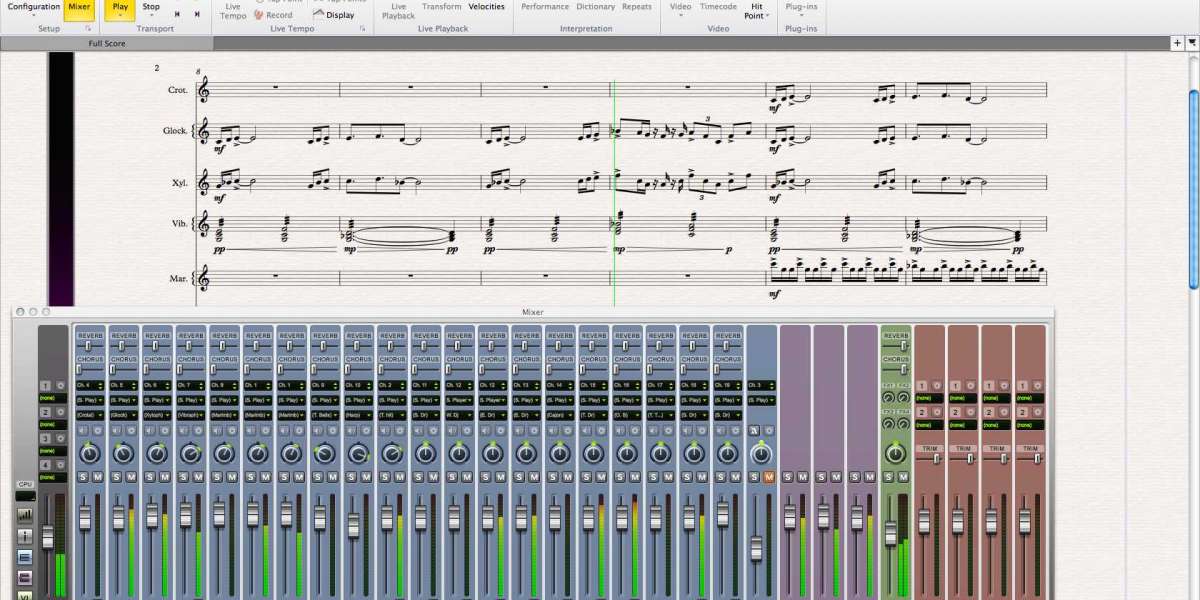Adjust the FX2 knob on the green strip
The width and height of the screenshot is (1200, 600).
click(x=903, y=397)
